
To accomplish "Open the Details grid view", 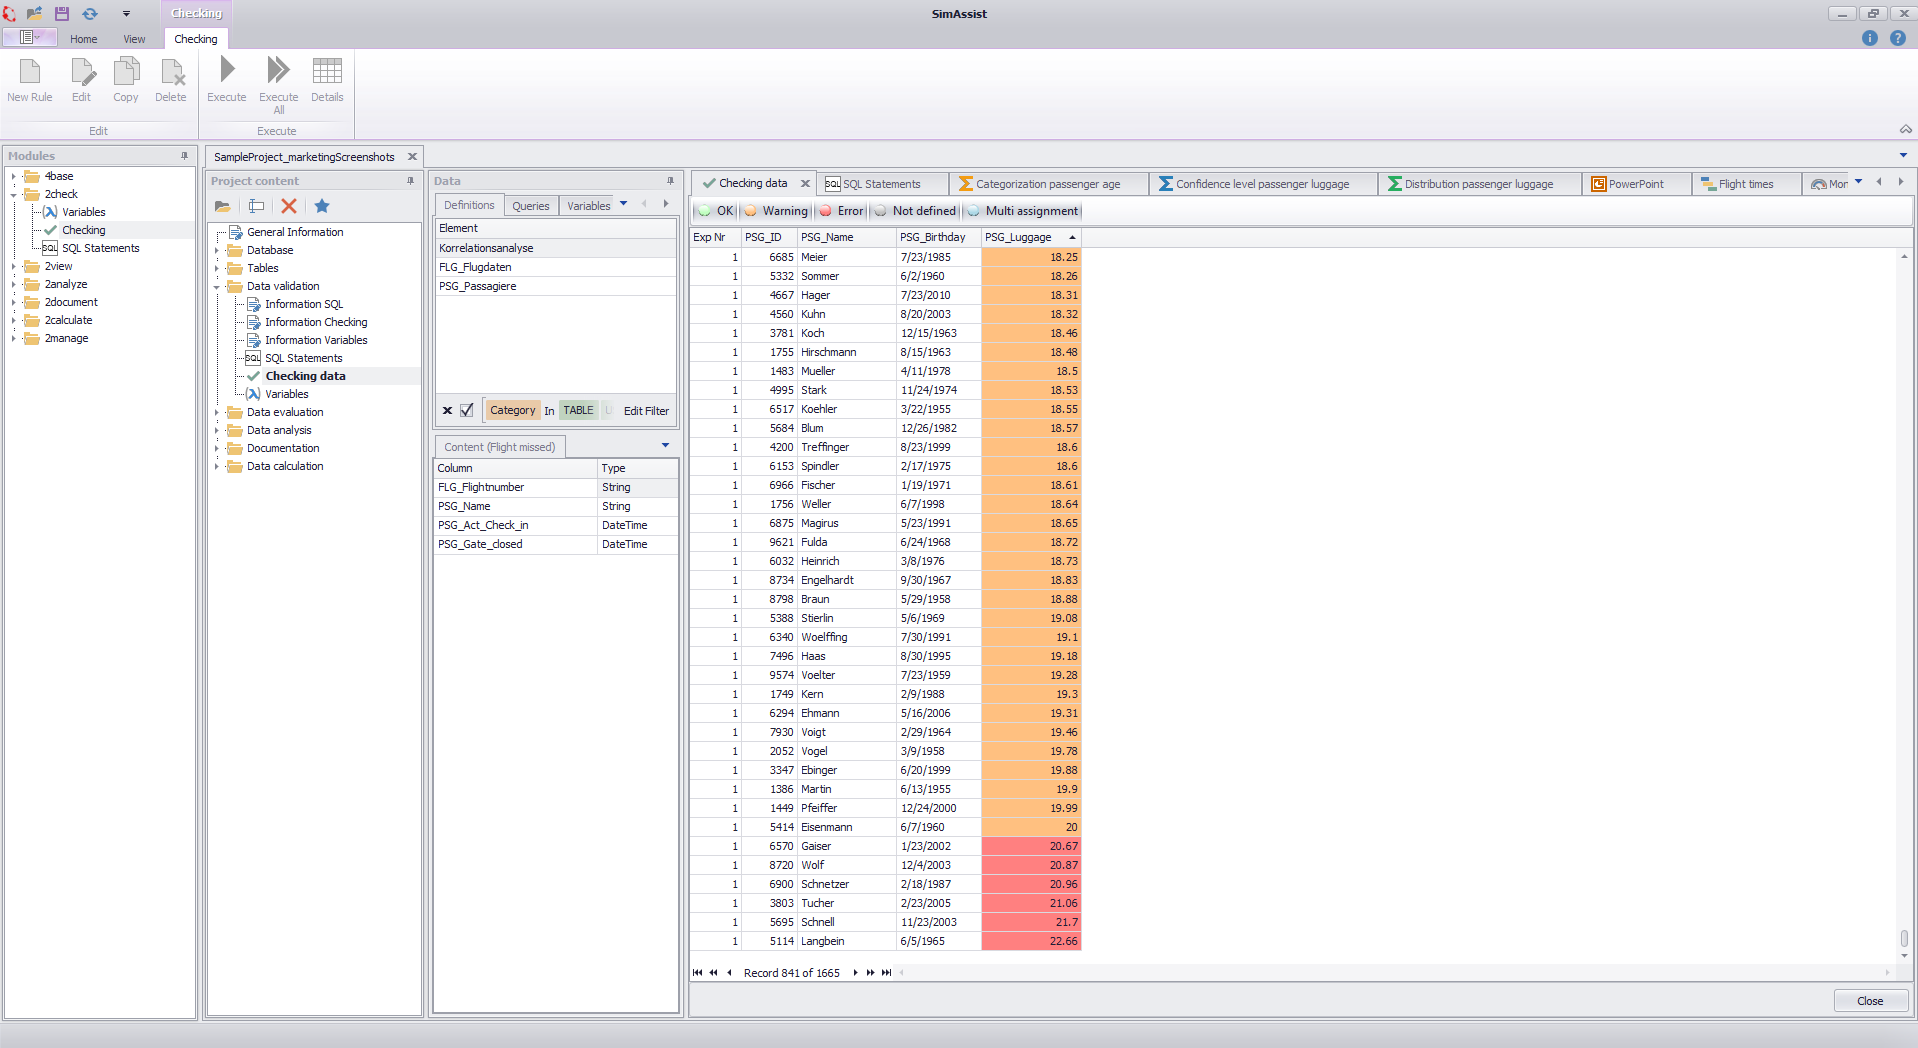I will [327, 80].
